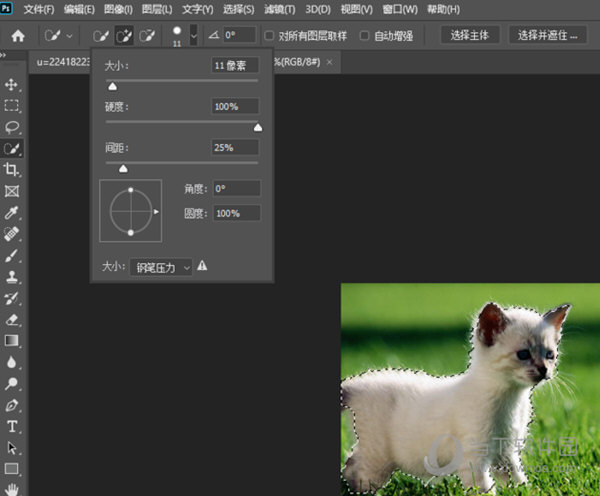Enable 对所有图层取样 checkbox
The width and height of the screenshot is (600, 496).
pos(269,36)
